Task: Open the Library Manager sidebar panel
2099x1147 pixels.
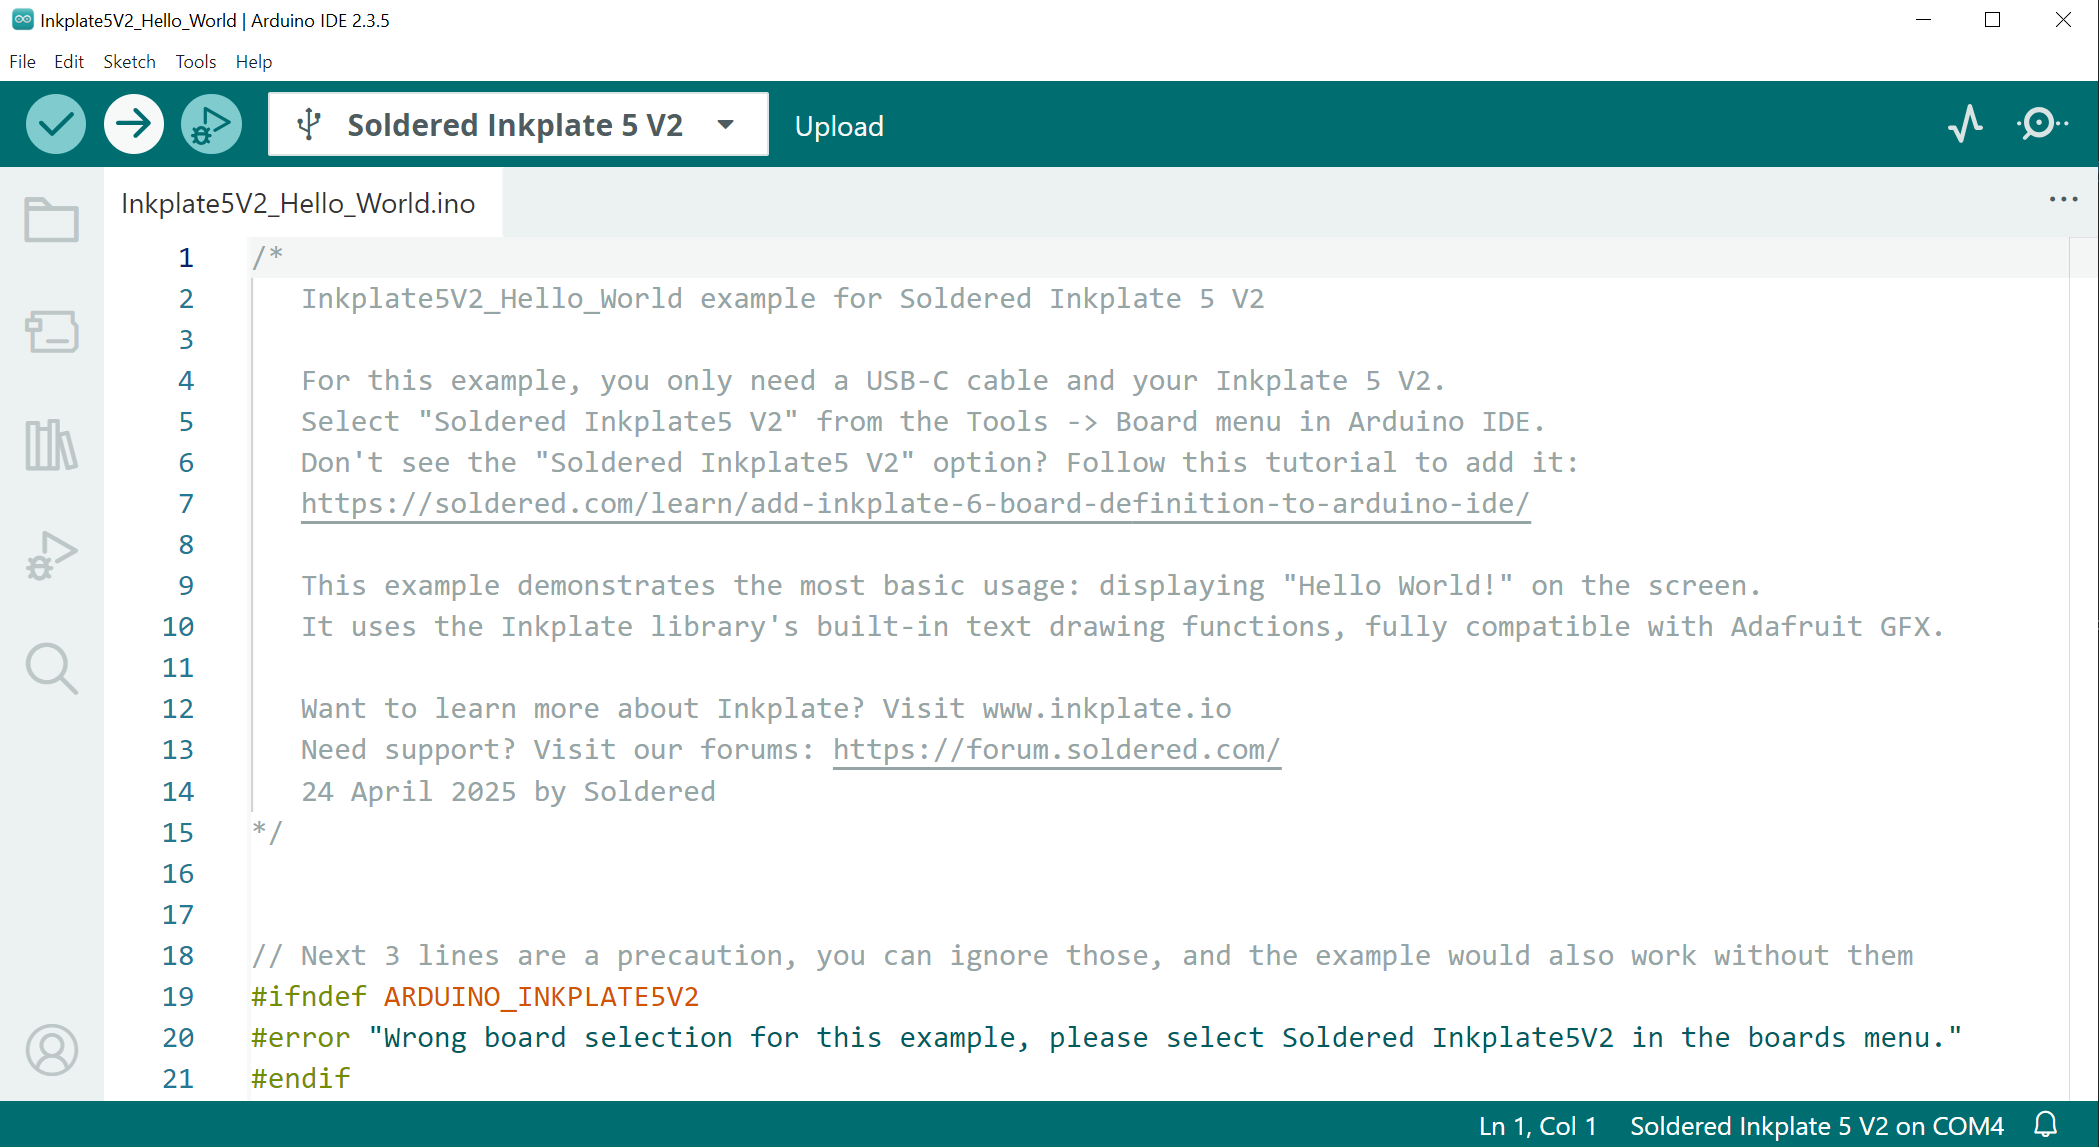Action: click(52, 445)
